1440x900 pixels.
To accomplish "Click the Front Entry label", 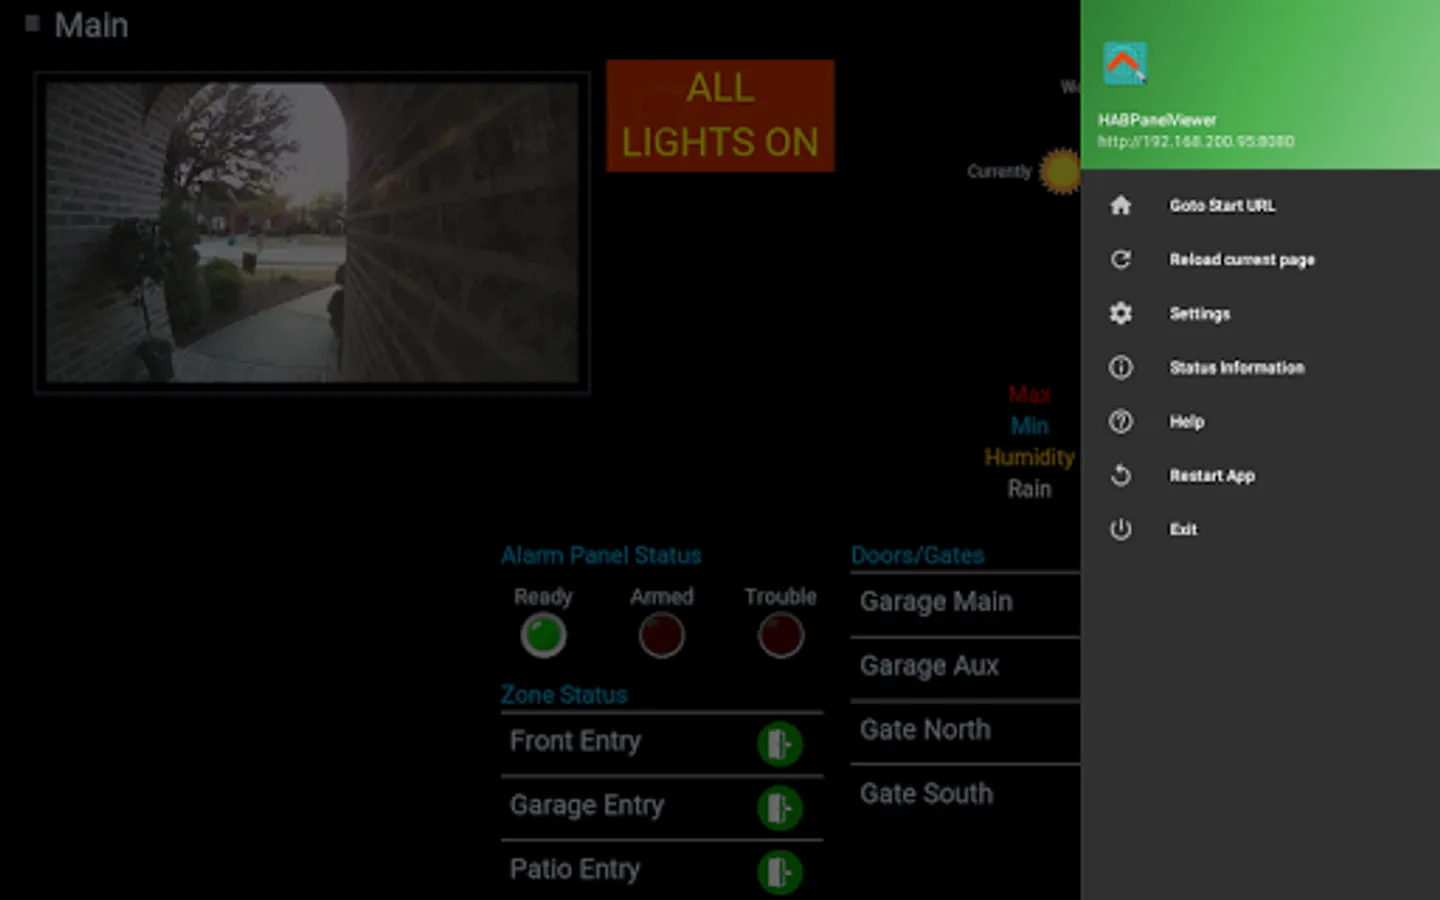I will [575, 741].
